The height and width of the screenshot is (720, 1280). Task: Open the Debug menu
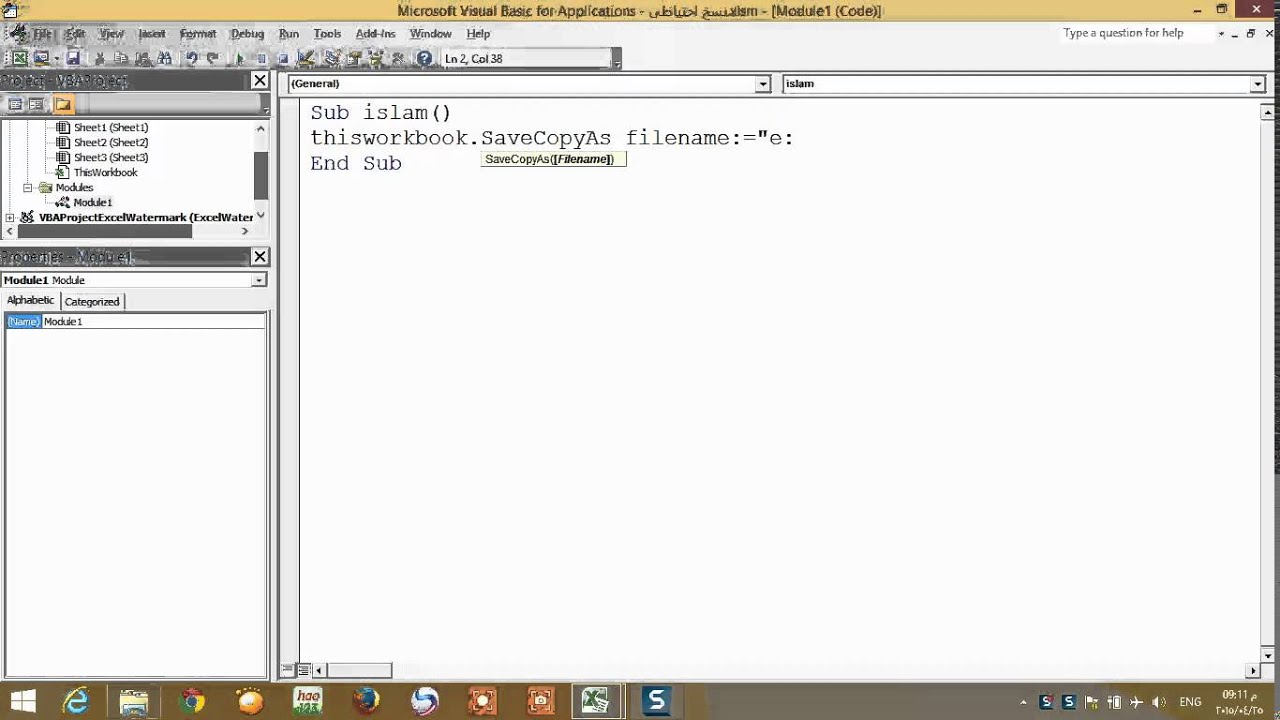click(247, 33)
